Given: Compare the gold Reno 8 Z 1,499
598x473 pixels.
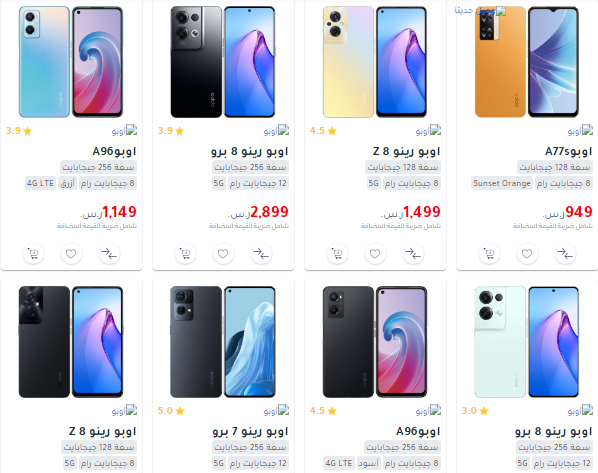Looking at the screenshot, I should click(x=413, y=254).
